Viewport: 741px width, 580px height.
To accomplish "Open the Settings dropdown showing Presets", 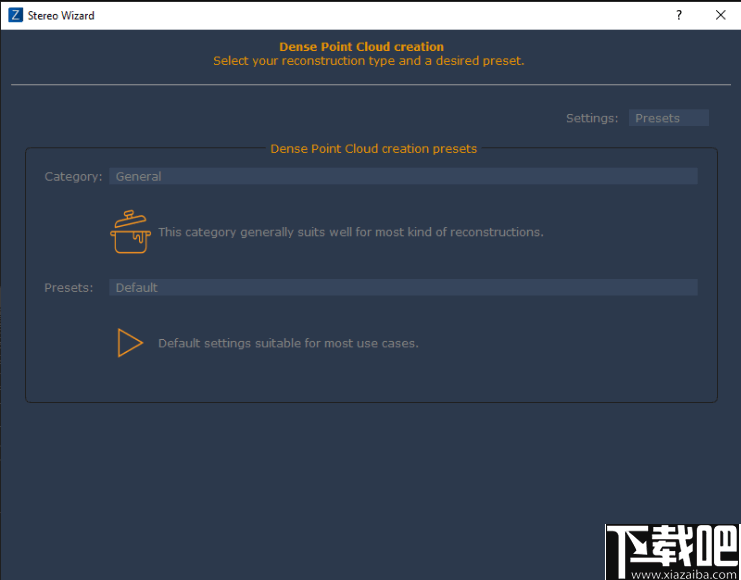I will 668,118.
